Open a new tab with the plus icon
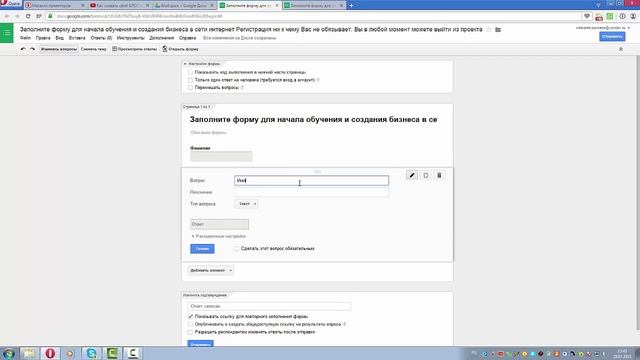Viewport: 640px width, 360px height. pyautogui.click(x=351, y=5)
